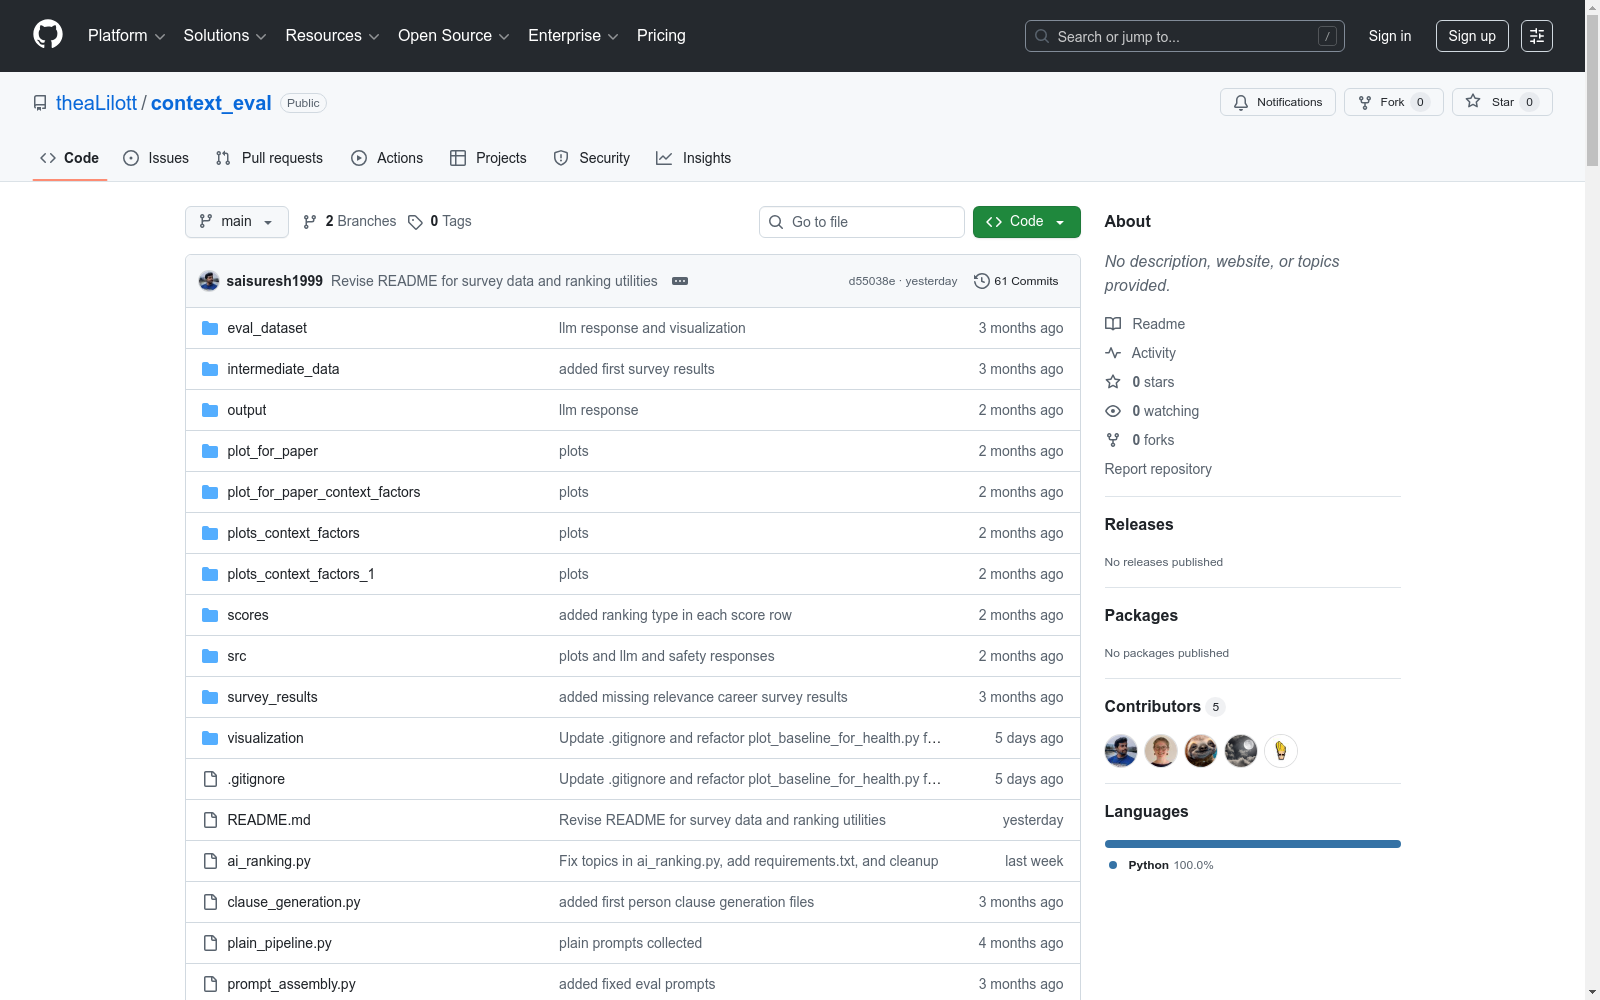
Task: Click the README.md file icon
Action: coord(210,820)
